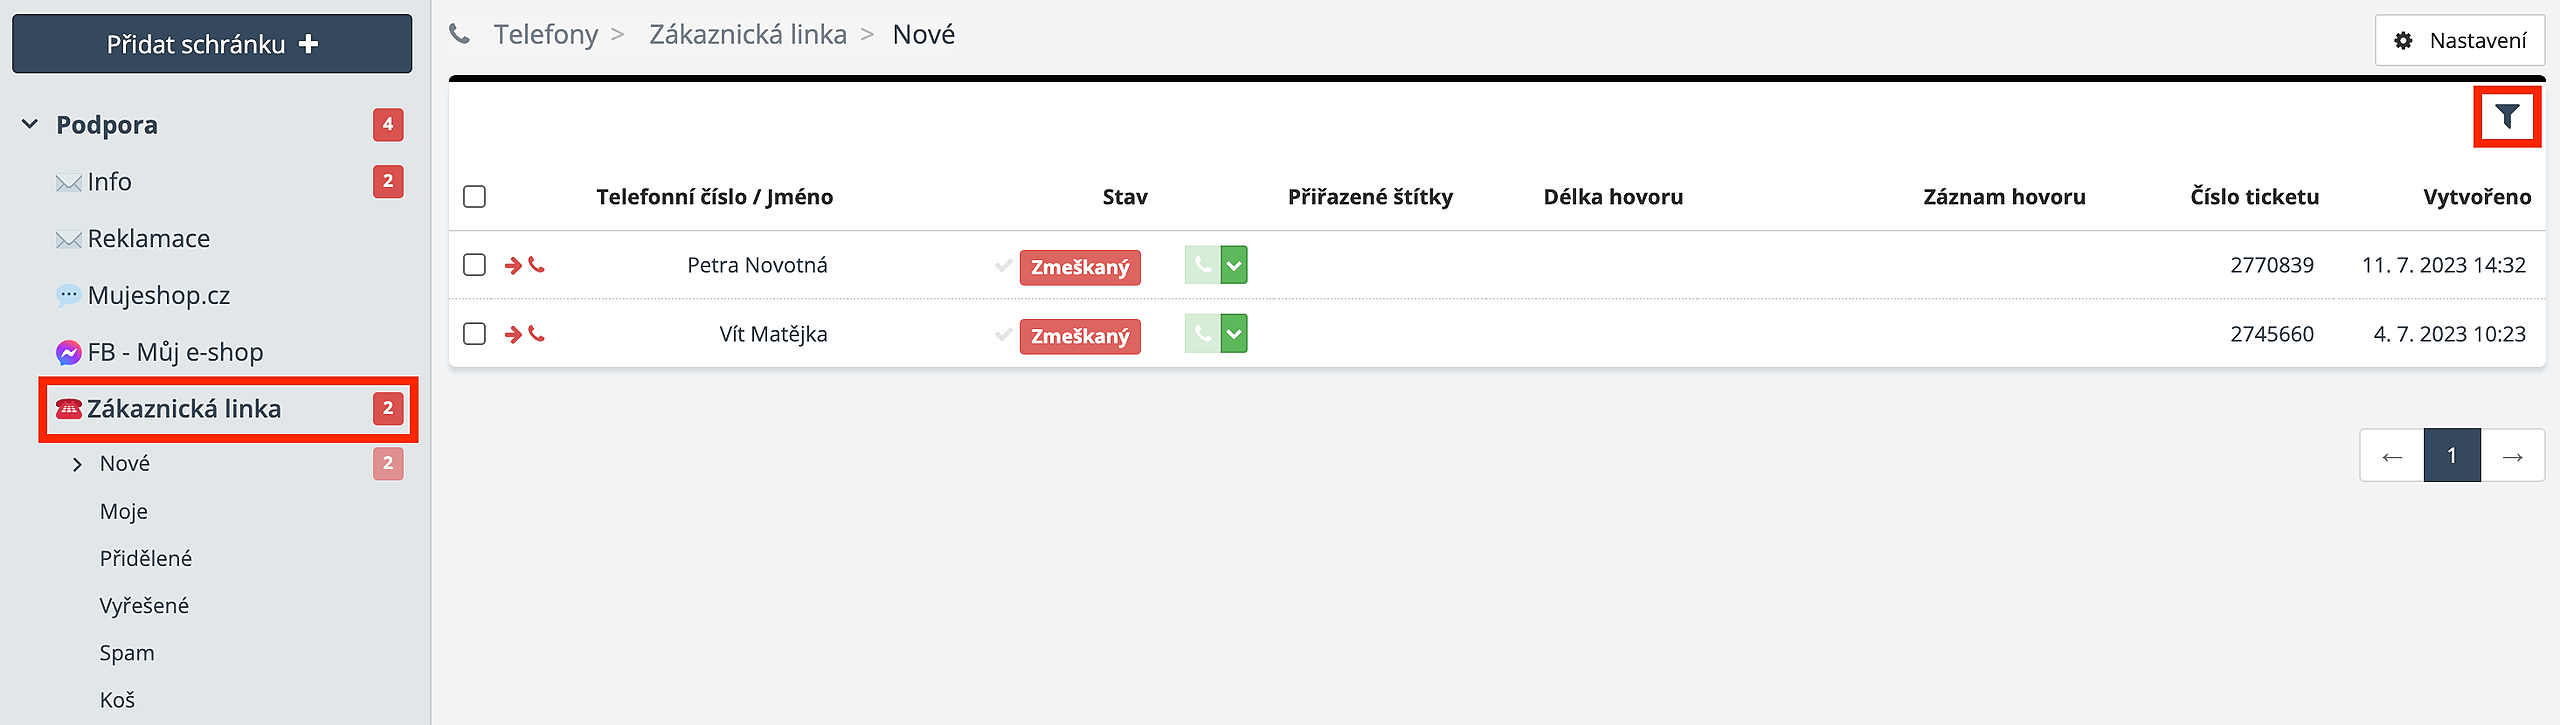Viewport: 2560px width, 725px height.
Task: Expand the Nové folder arrow
Action: (77, 464)
